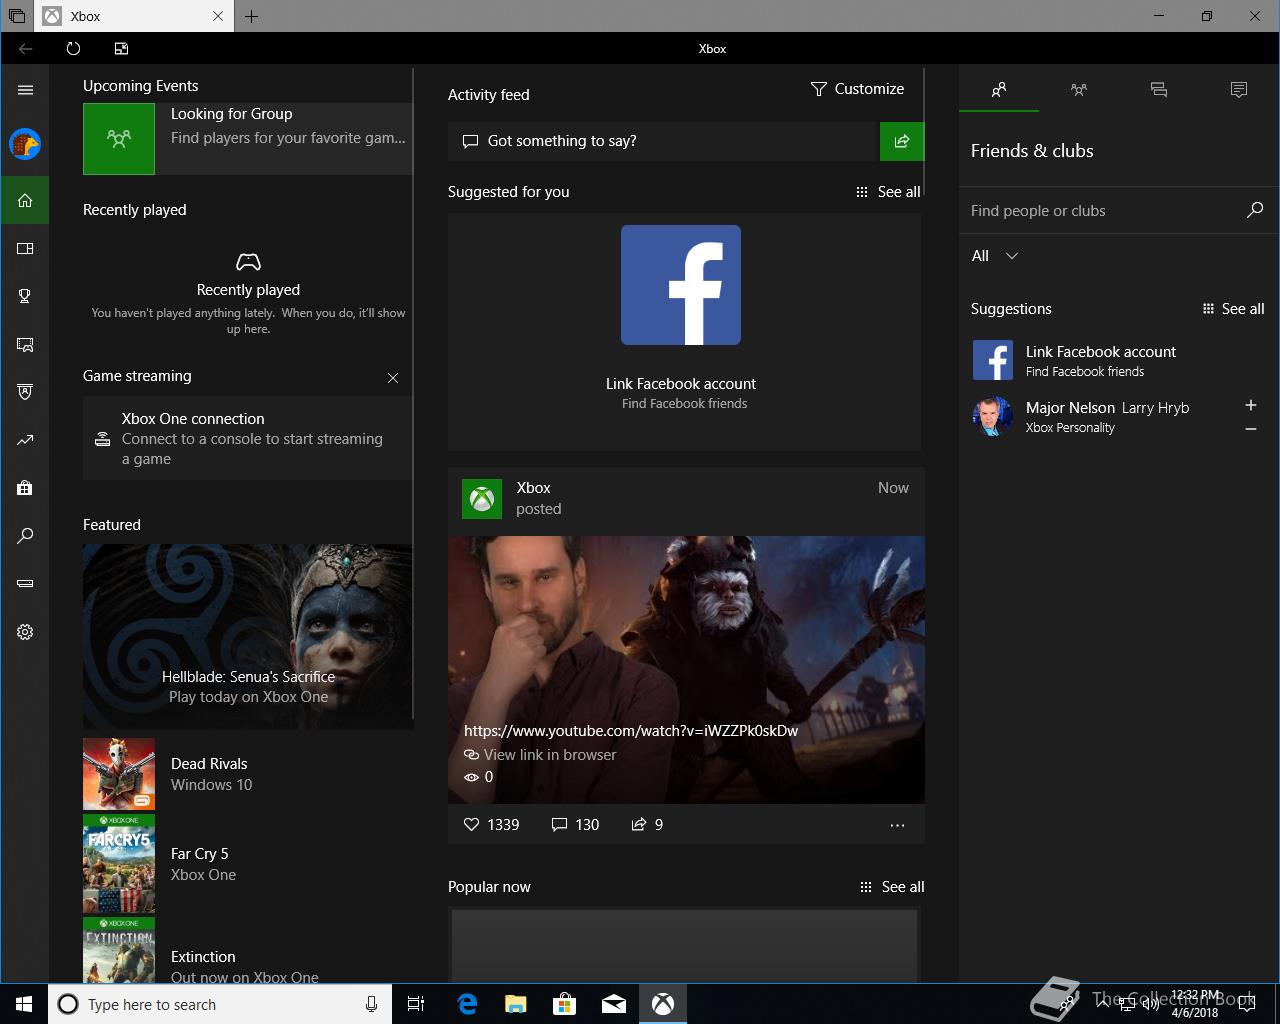Open Search magnifier icon in sidebar
Viewport: 1280px width, 1024px height.
[25, 536]
